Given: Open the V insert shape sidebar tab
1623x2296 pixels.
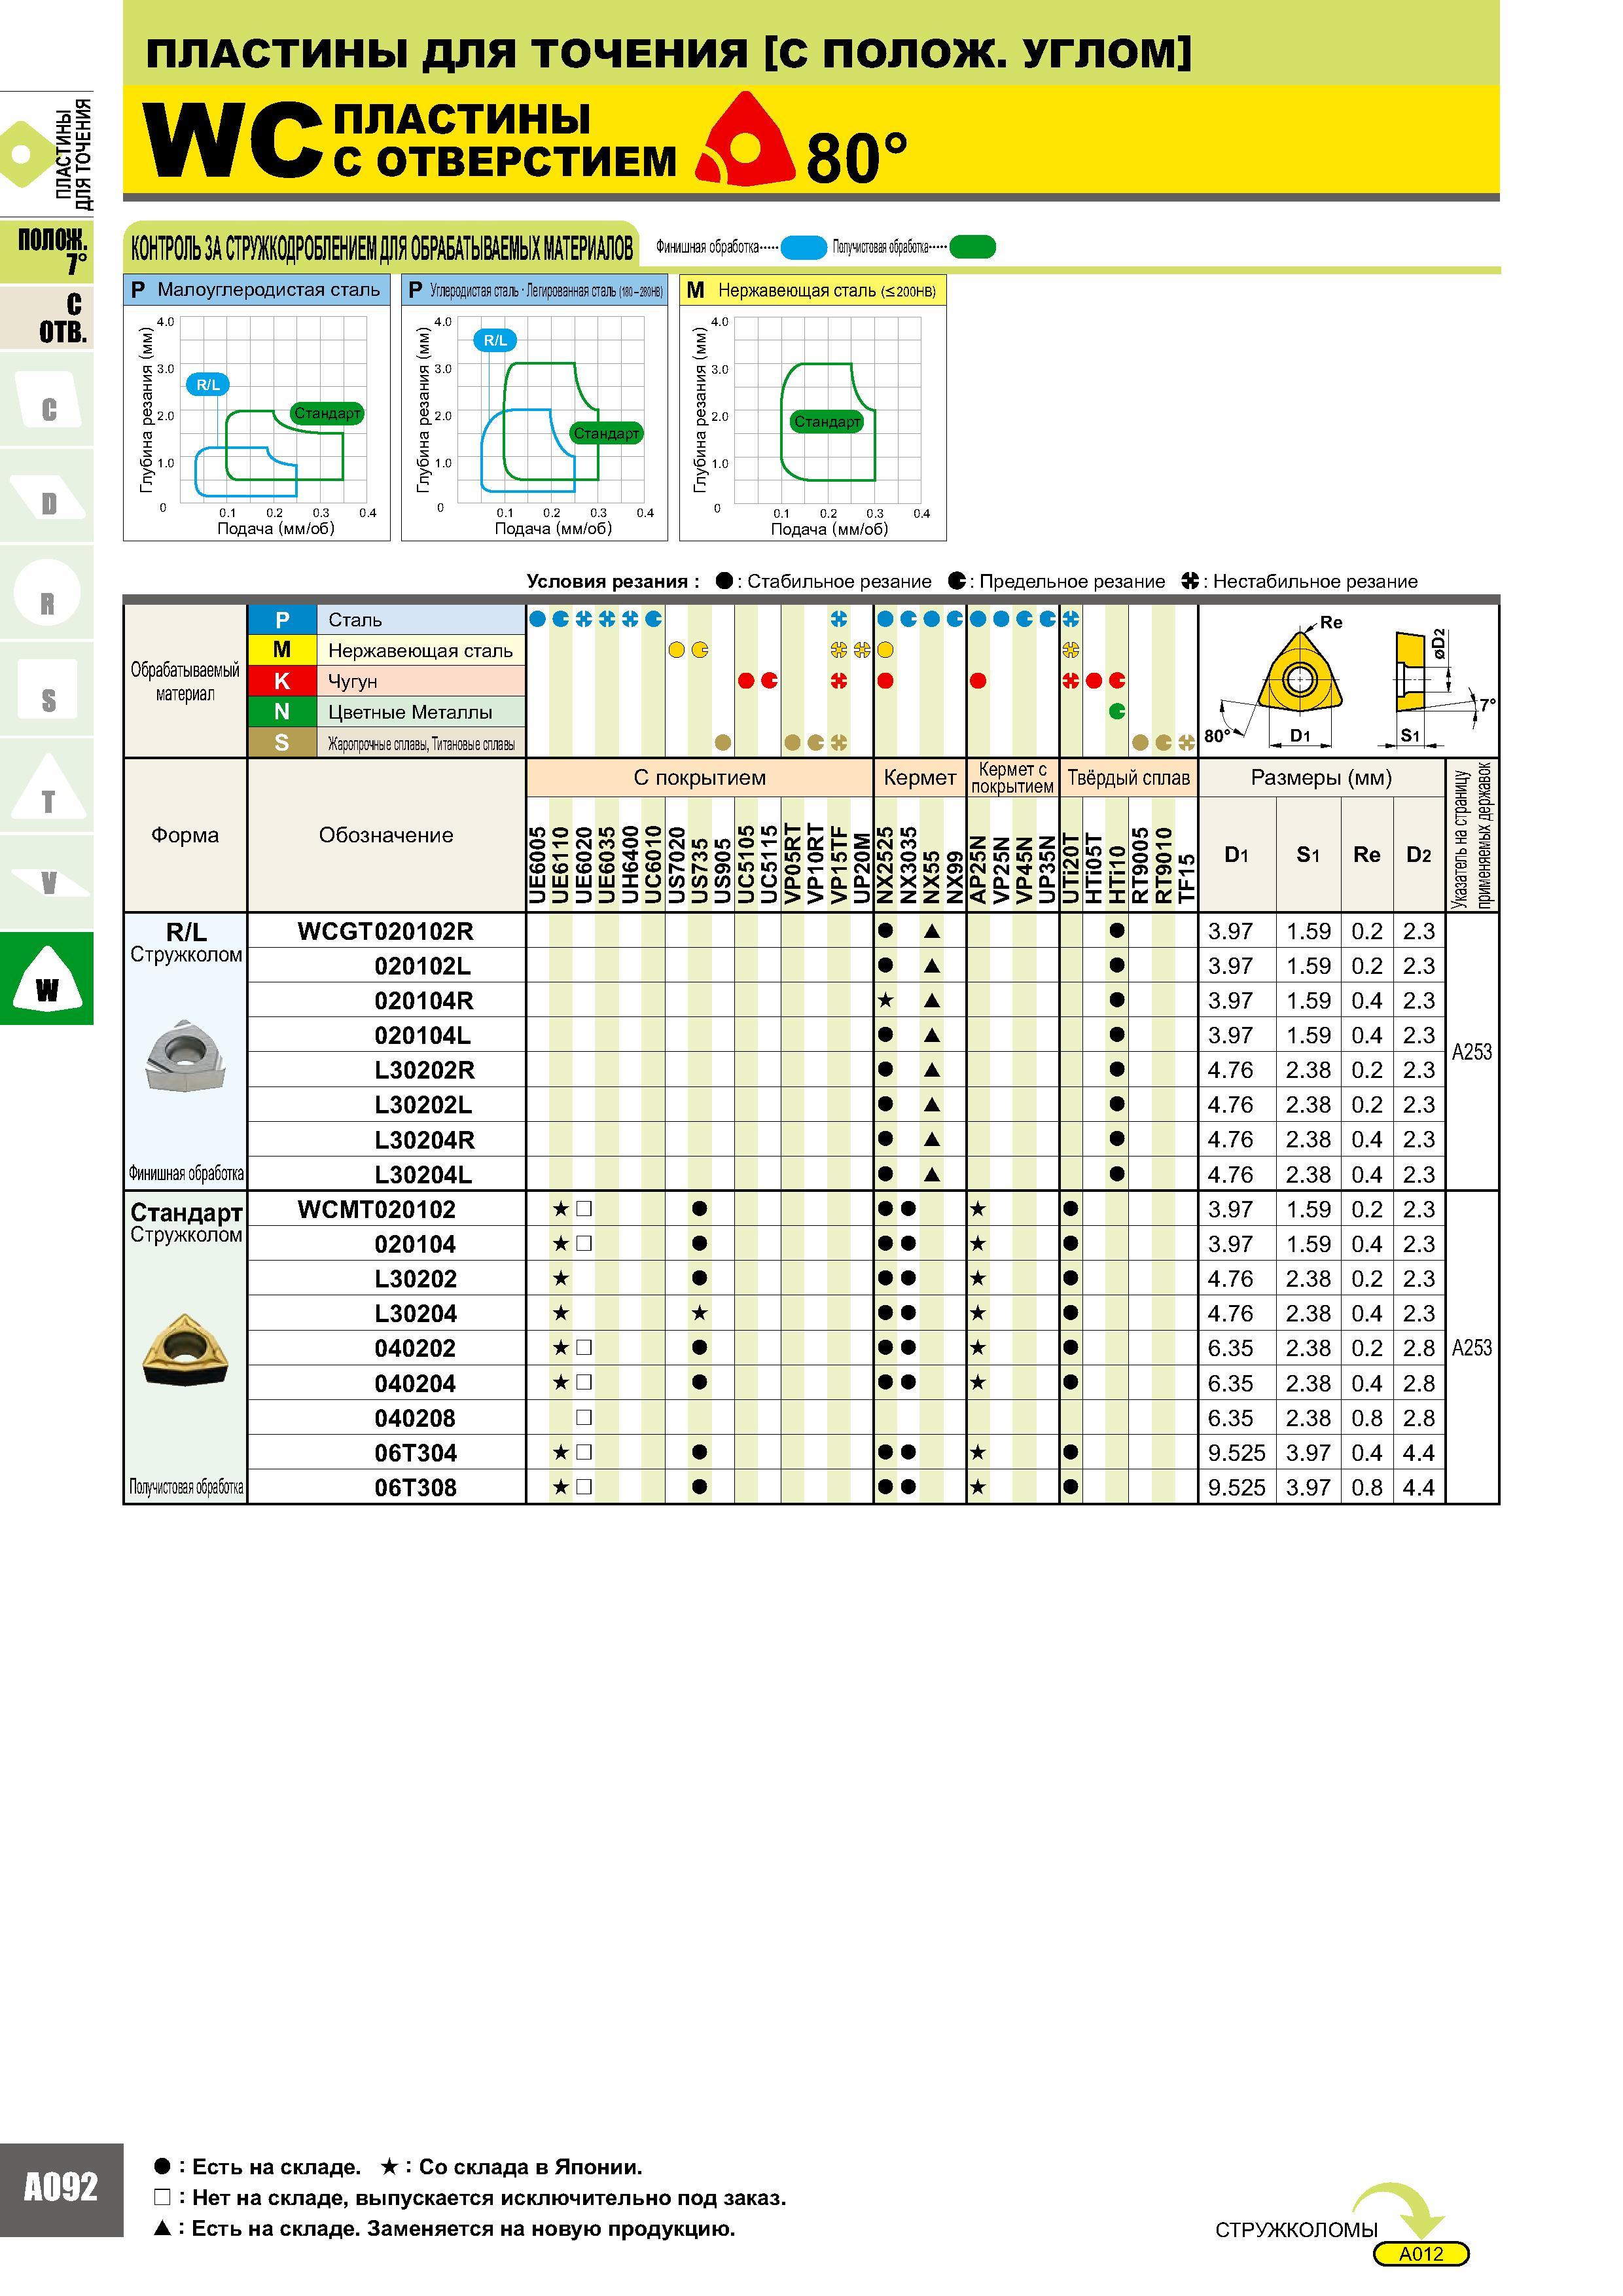Looking at the screenshot, I should coord(47,883).
